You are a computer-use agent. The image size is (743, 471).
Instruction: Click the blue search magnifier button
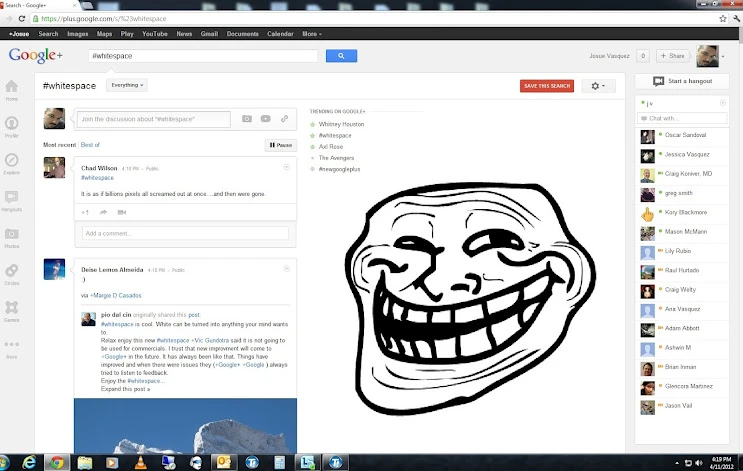tap(341, 56)
